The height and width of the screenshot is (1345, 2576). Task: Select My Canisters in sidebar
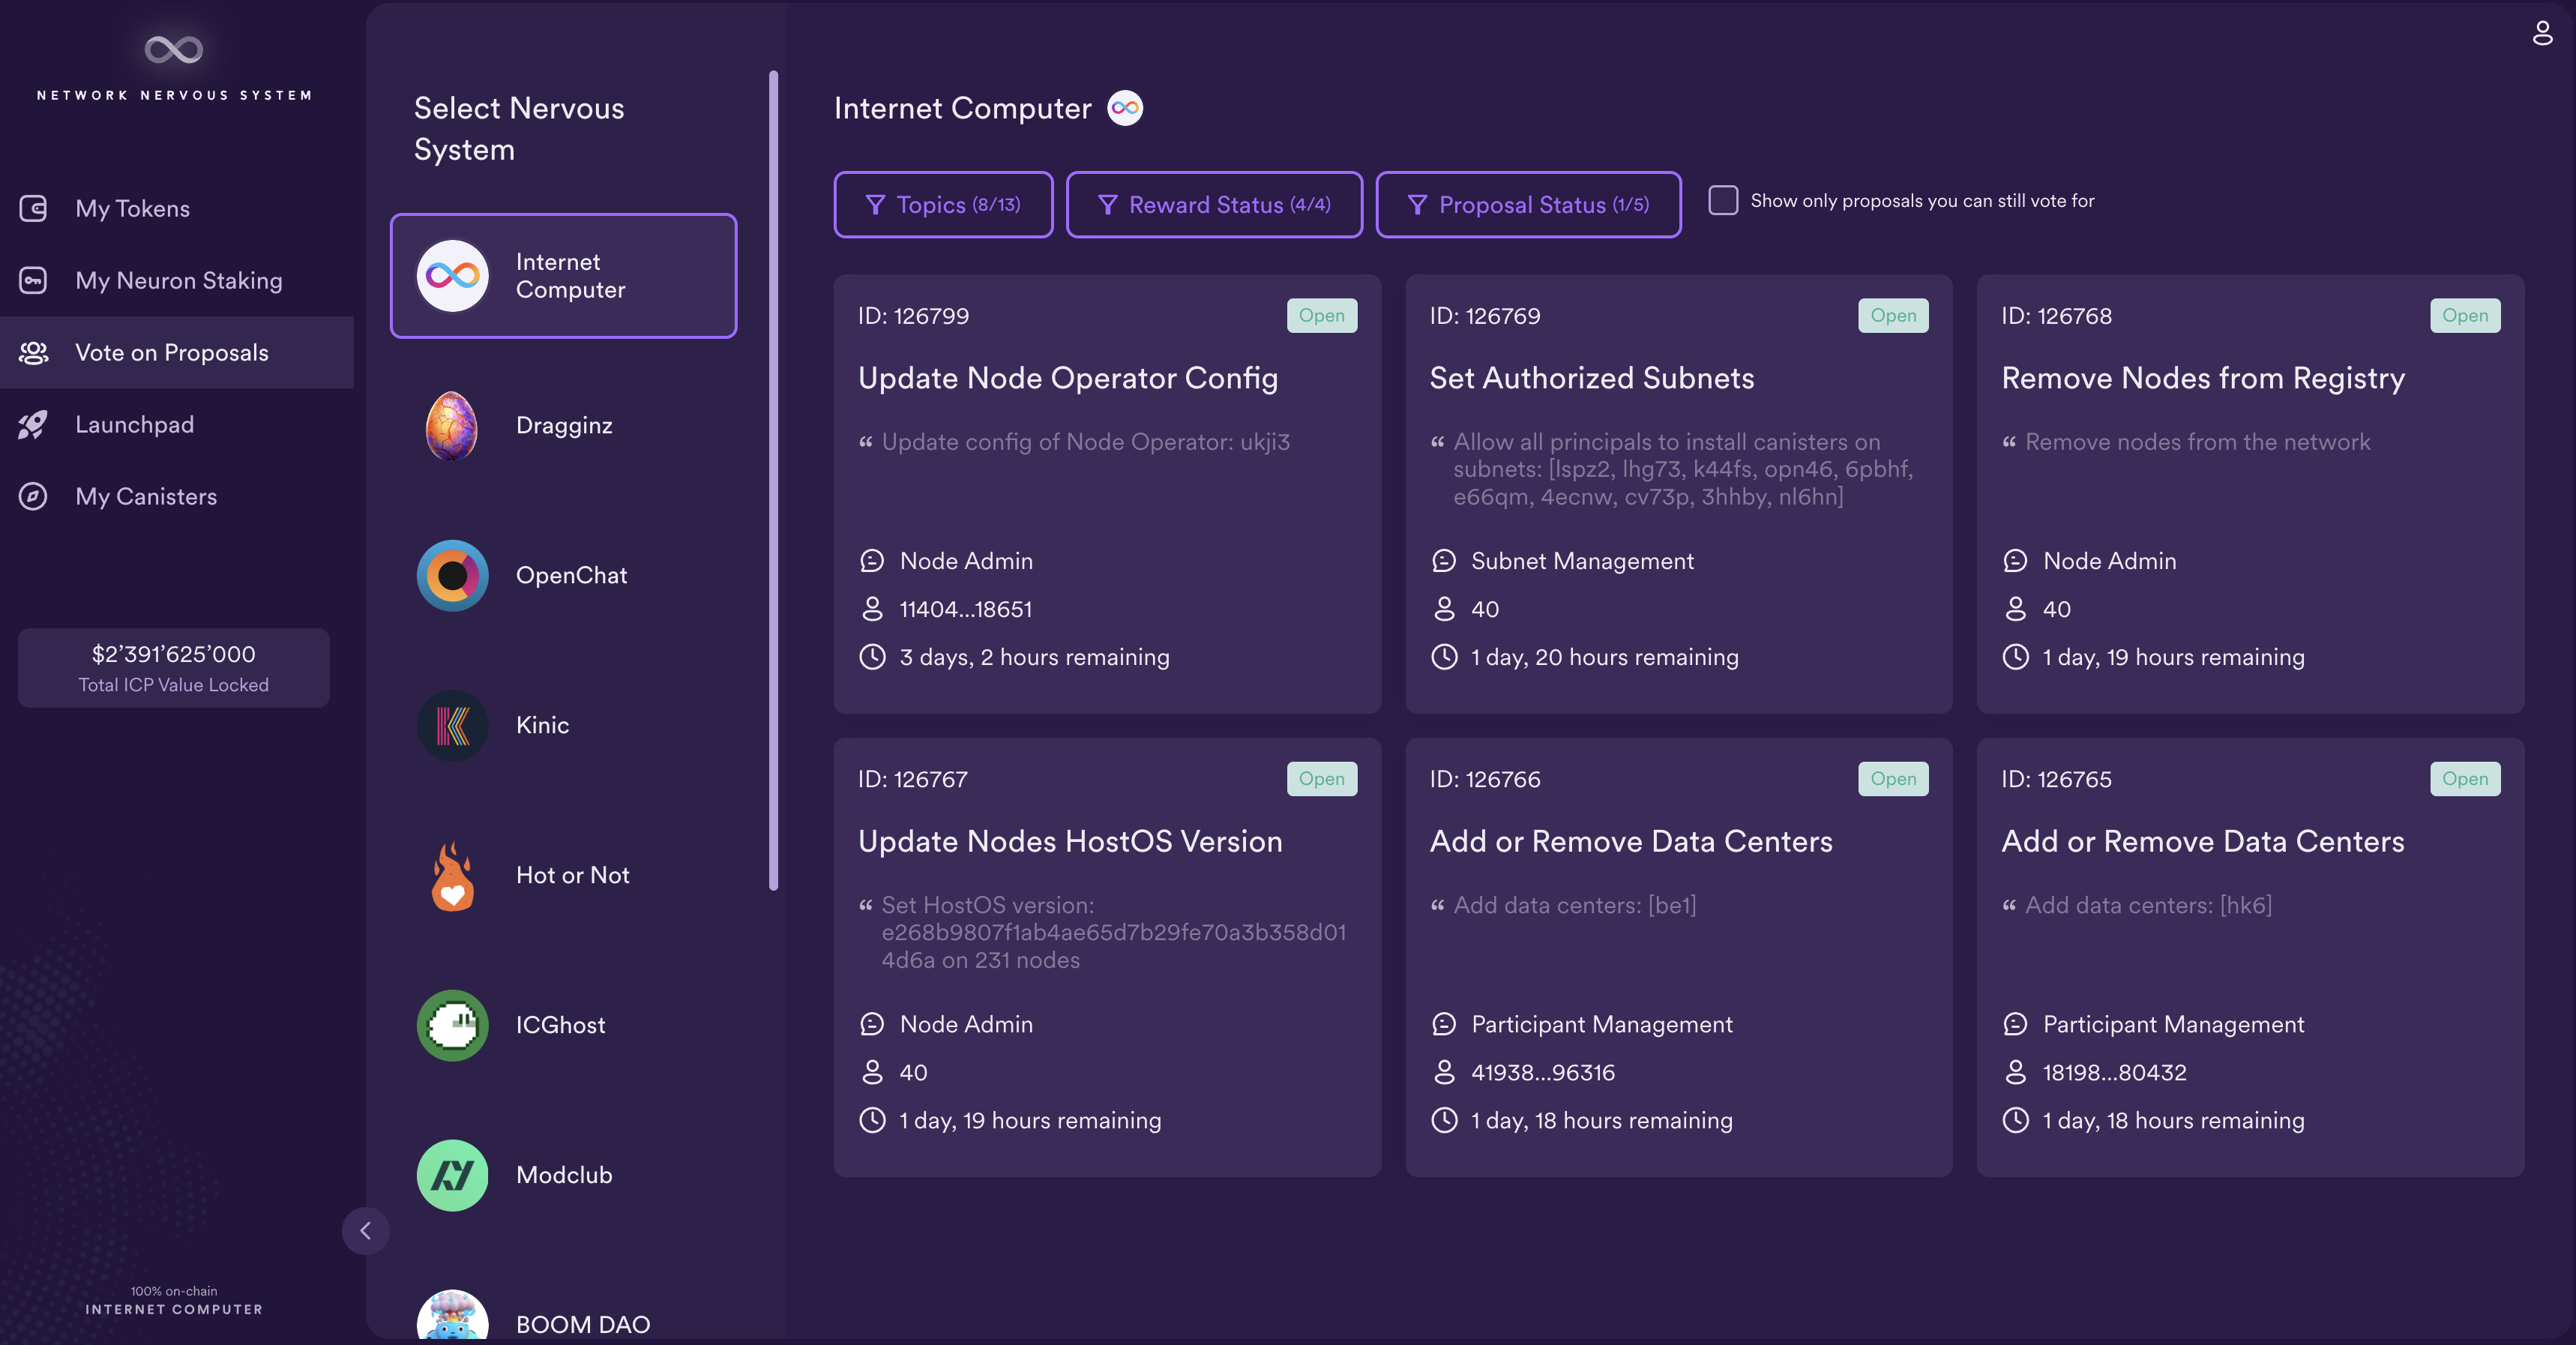coord(145,496)
